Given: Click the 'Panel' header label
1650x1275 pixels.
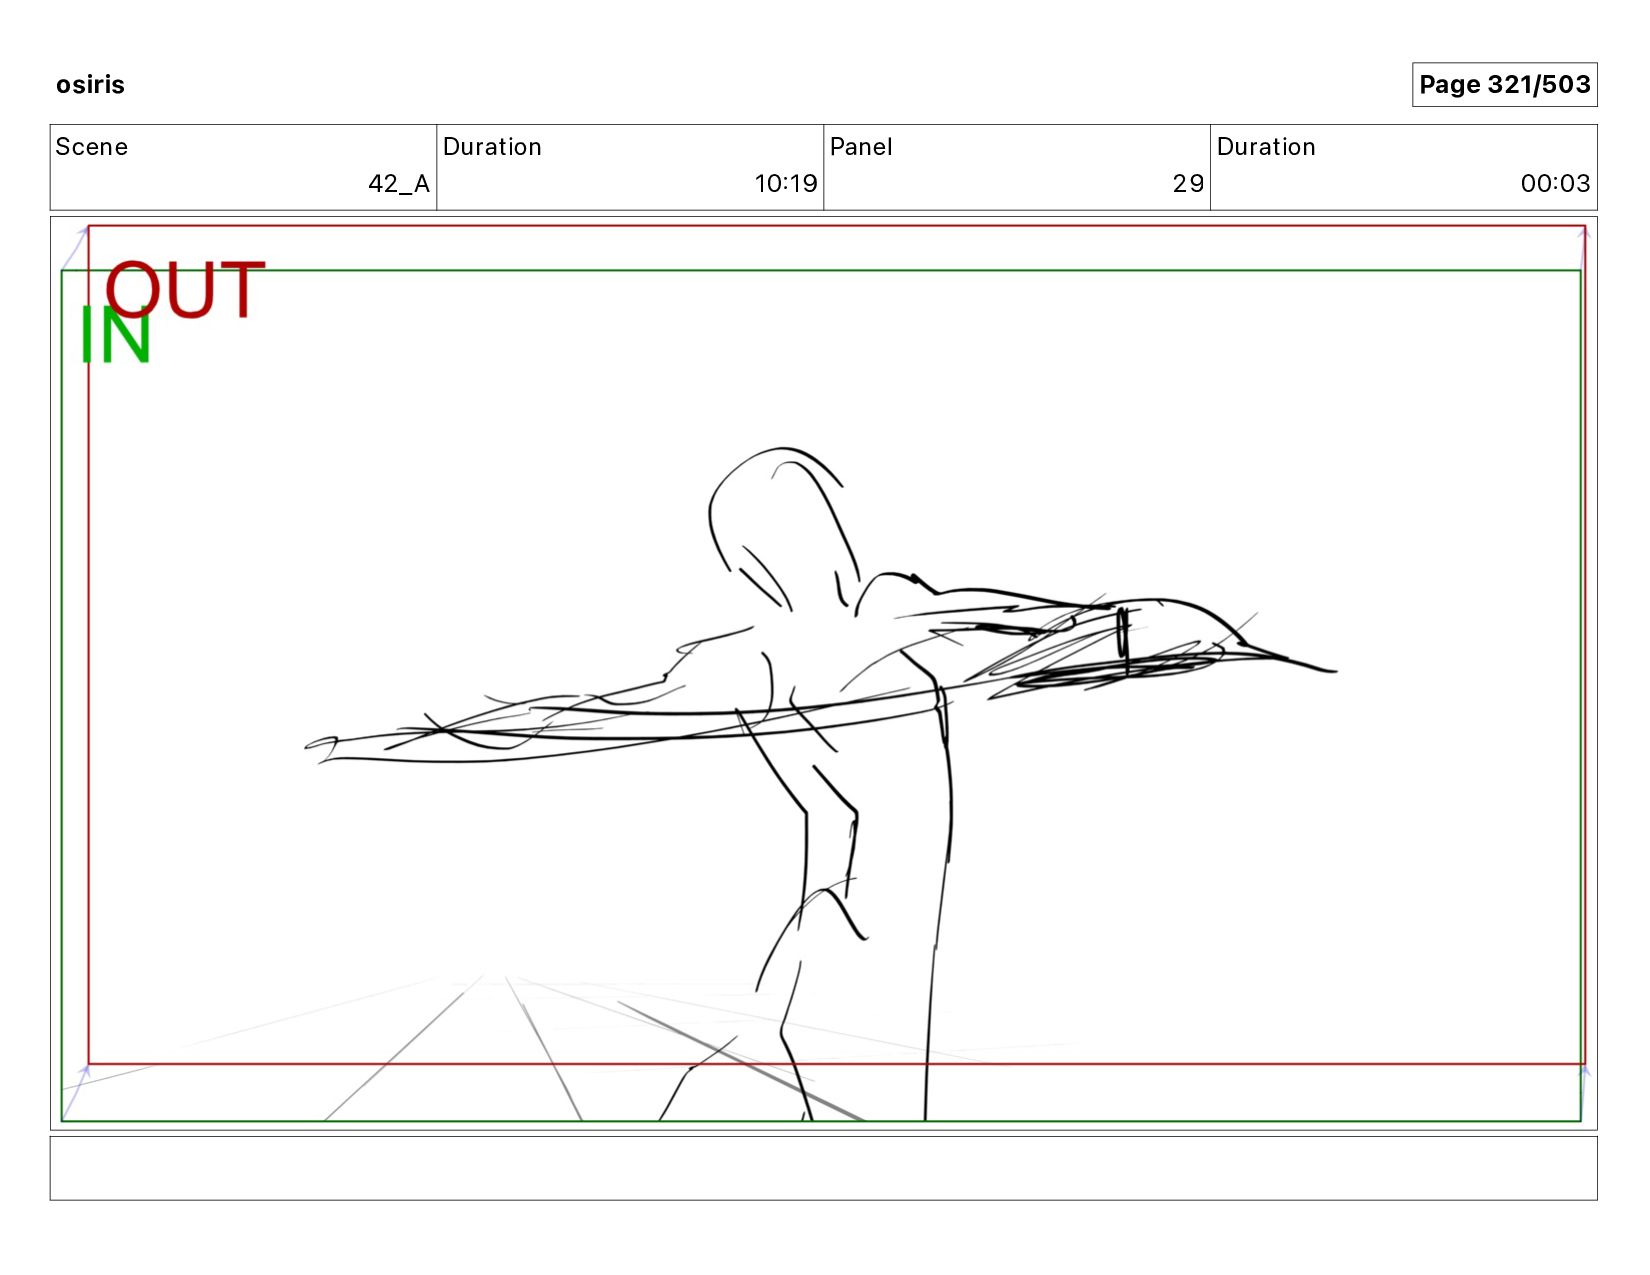Looking at the screenshot, I should (x=860, y=147).
